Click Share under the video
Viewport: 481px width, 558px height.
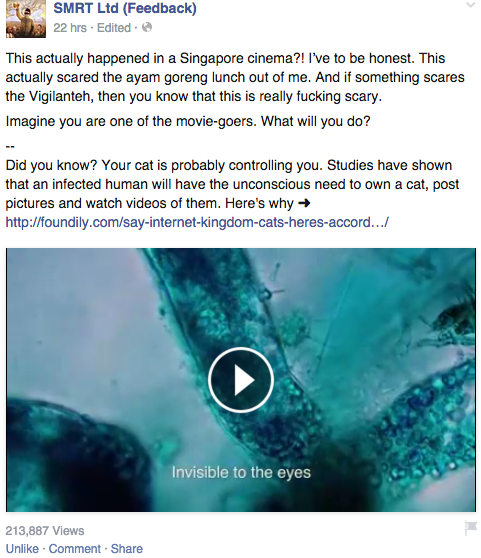[x=127, y=549]
